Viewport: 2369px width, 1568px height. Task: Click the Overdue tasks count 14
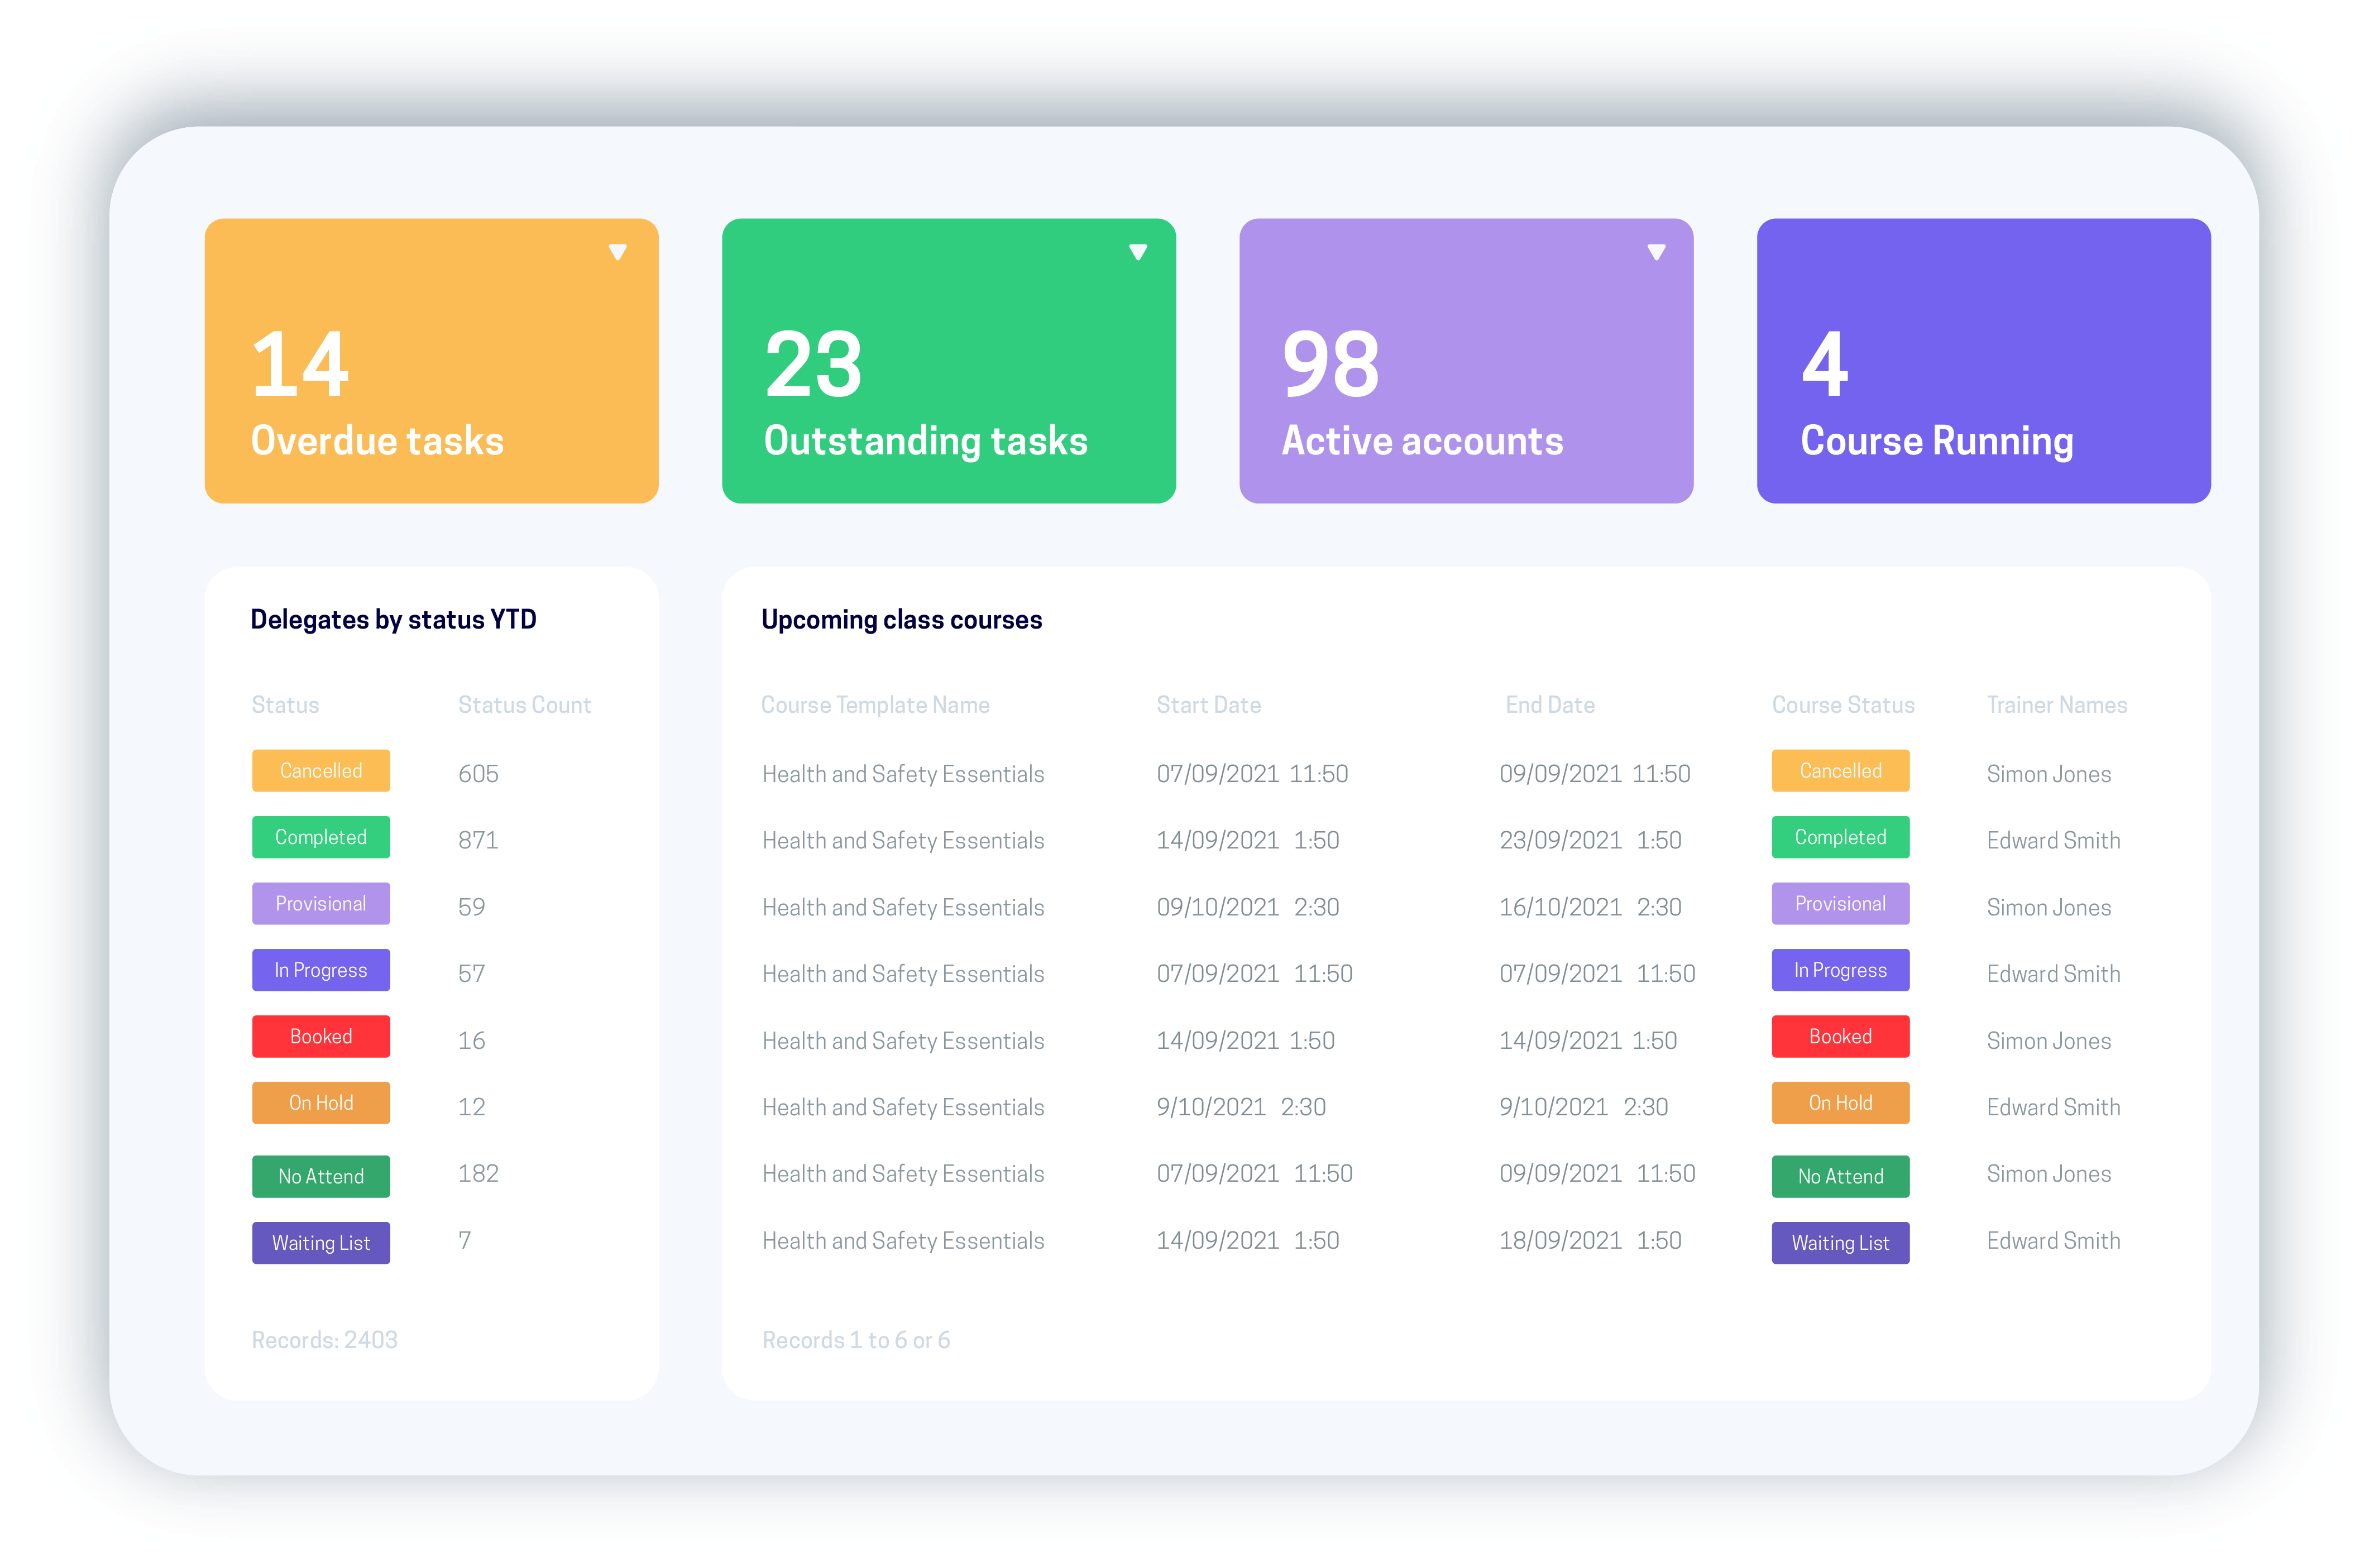point(300,365)
